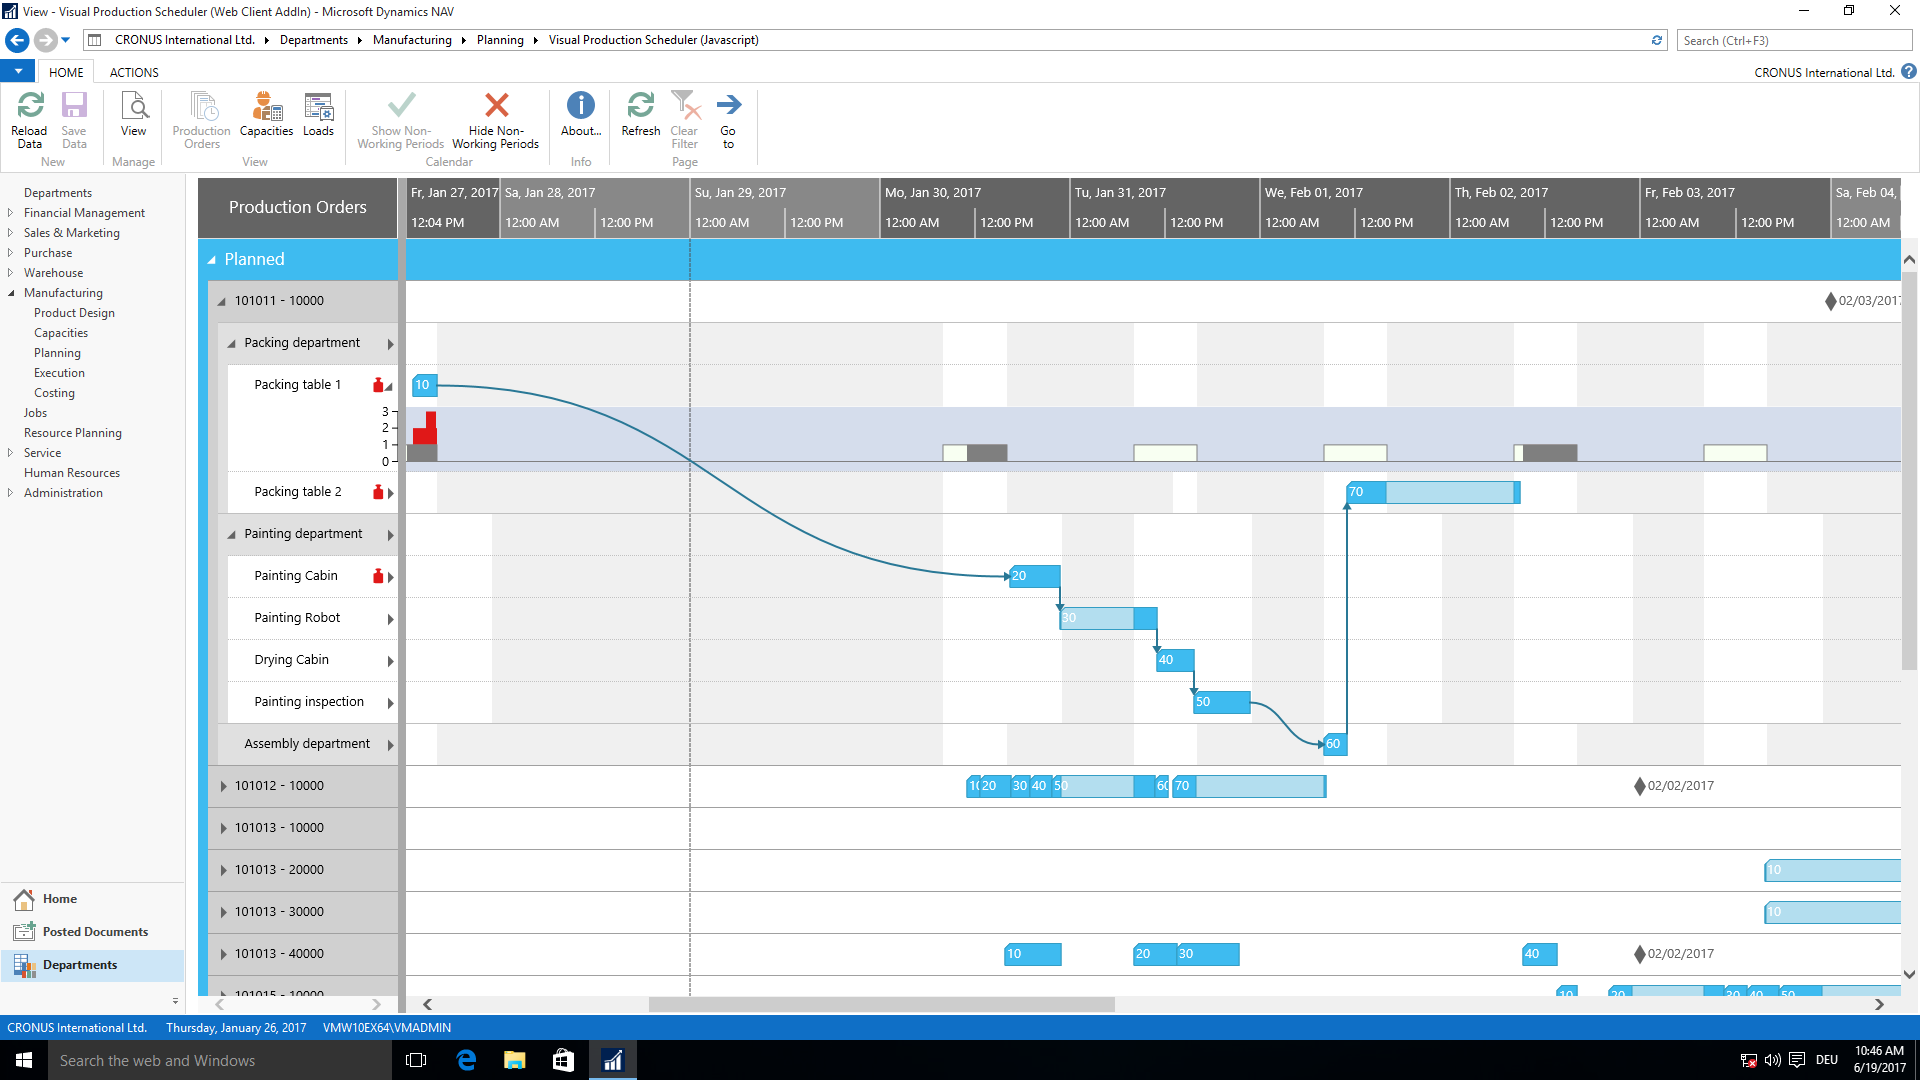Viewport: 1920px width, 1080px height.
Task: Expand production order 101012-10000
Action: 223,785
